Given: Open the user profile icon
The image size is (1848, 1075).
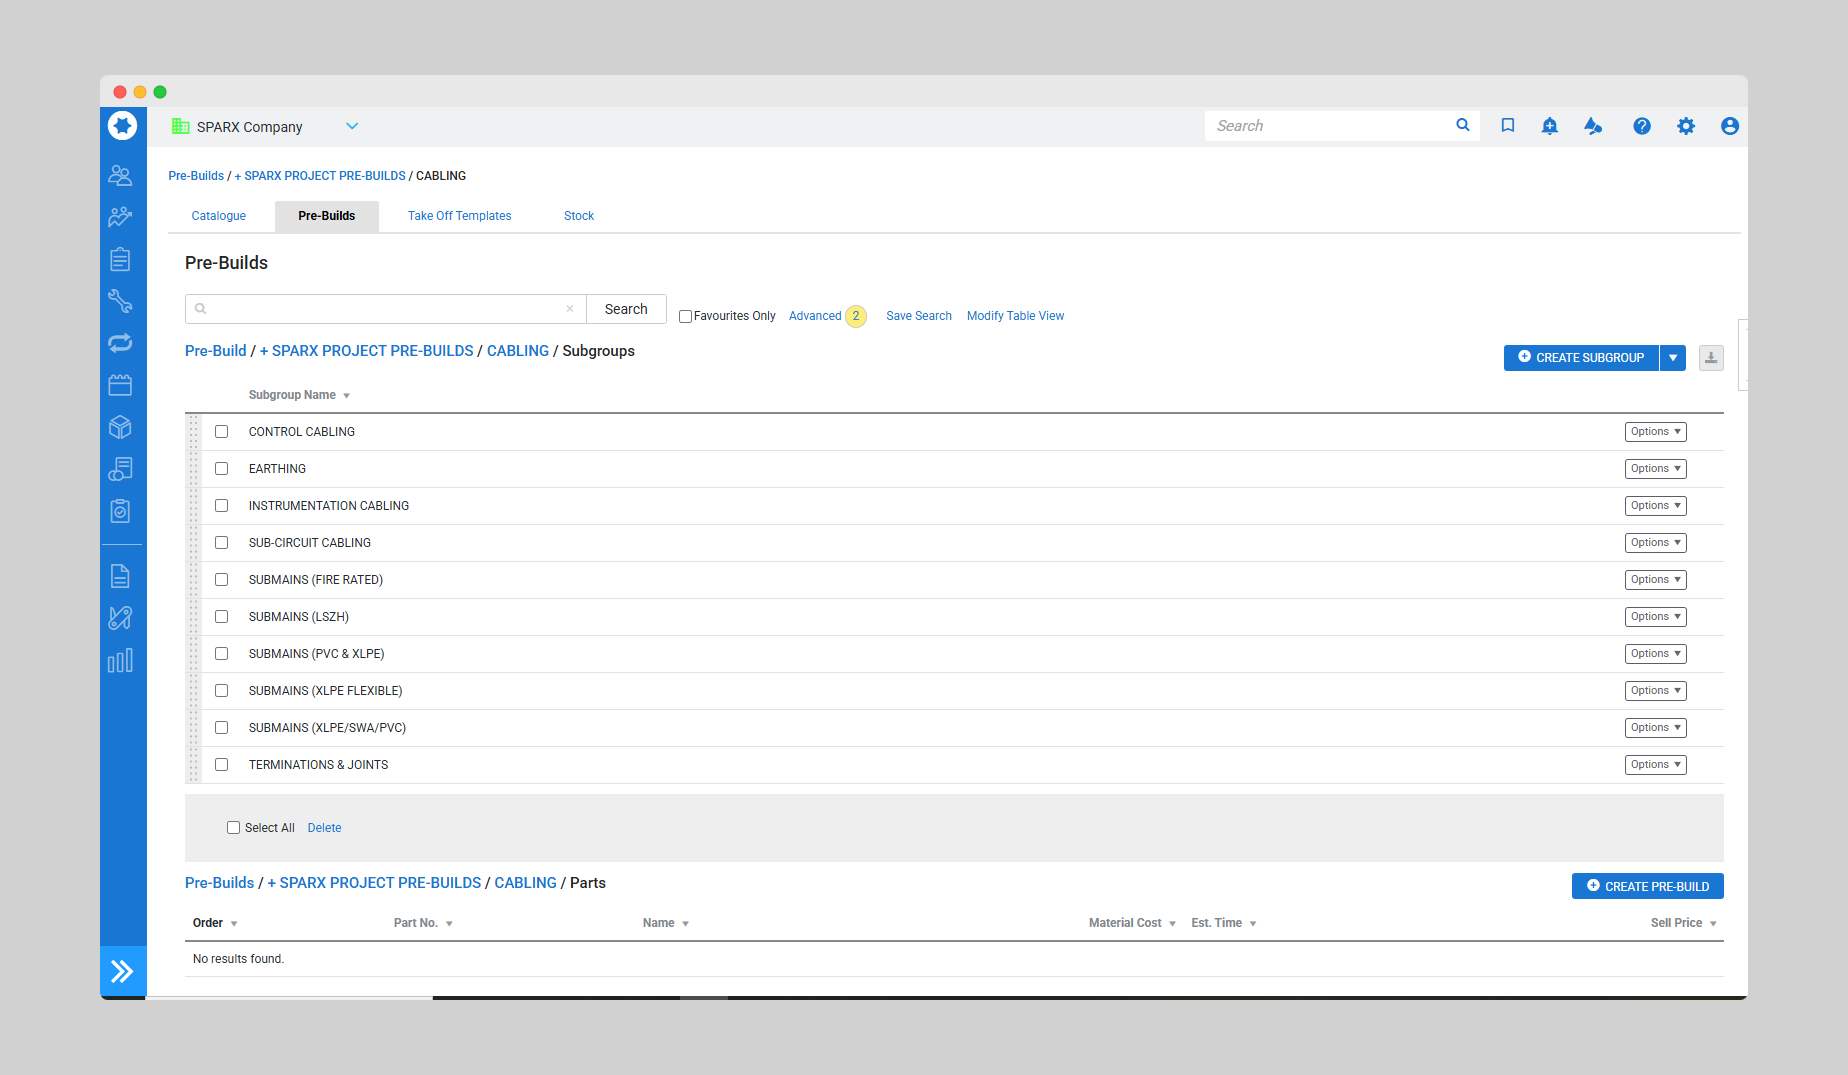Looking at the screenshot, I should [x=1730, y=126].
